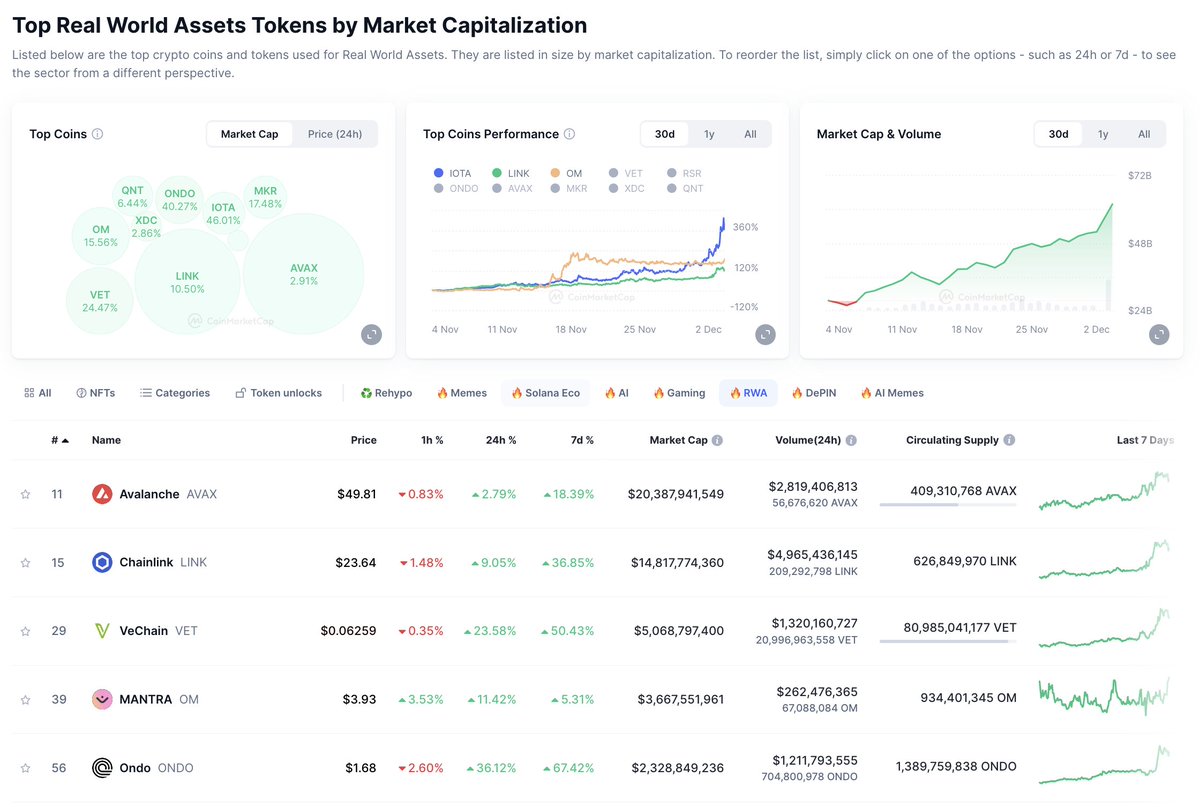The height and width of the screenshot is (807, 1200).
Task: Sort table by rank number column
Action: pos(60,440)
